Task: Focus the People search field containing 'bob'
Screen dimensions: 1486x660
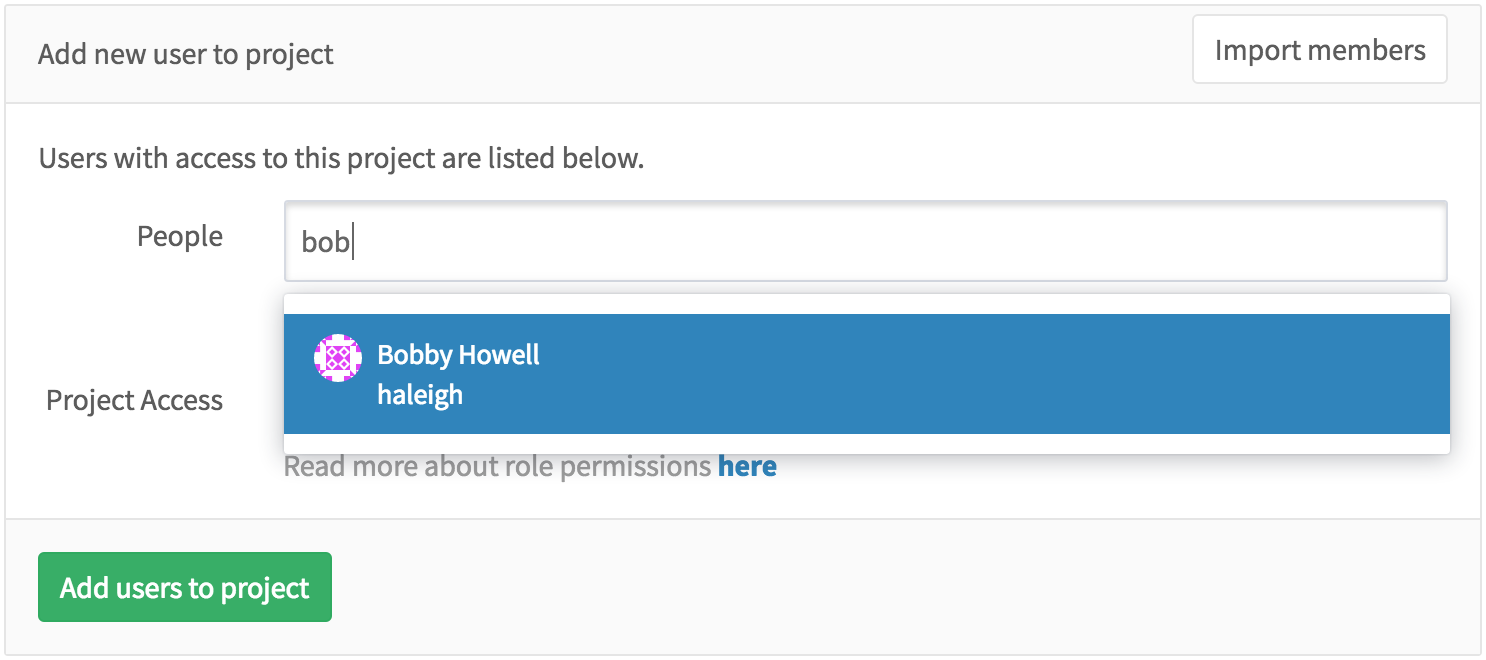Action: [865, 242]
